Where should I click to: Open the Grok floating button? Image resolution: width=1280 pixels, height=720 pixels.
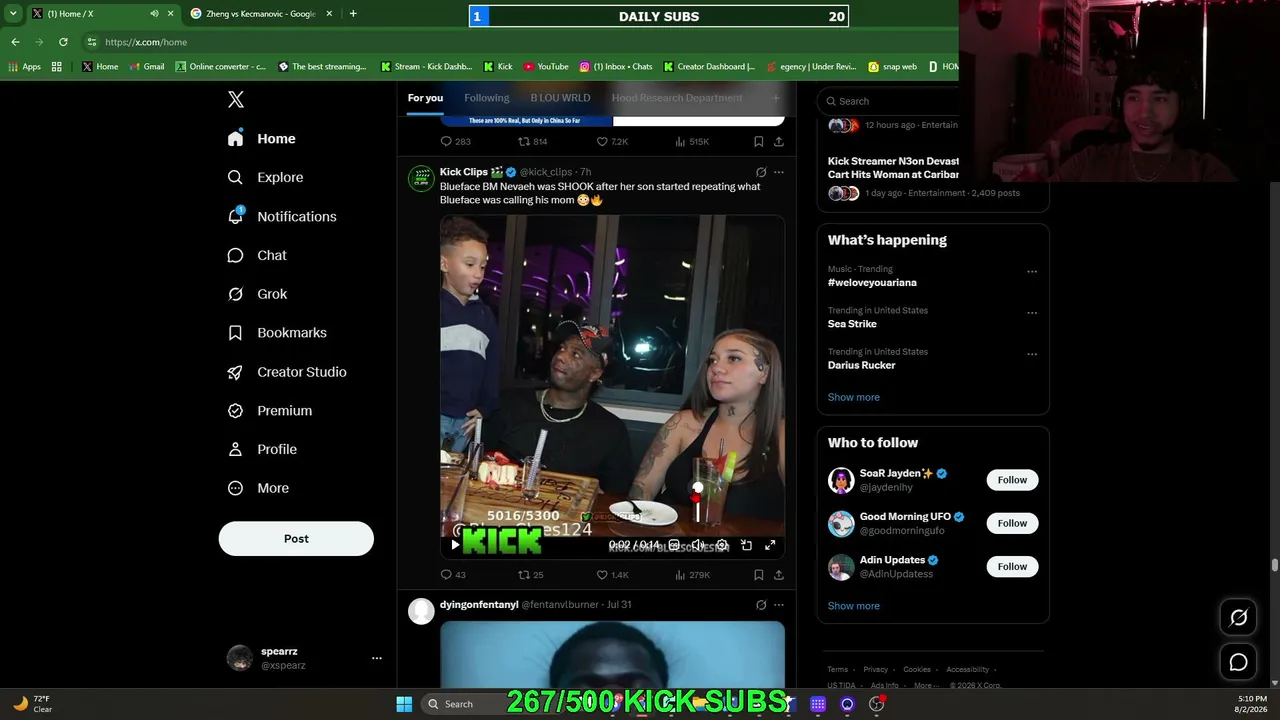1238,618
